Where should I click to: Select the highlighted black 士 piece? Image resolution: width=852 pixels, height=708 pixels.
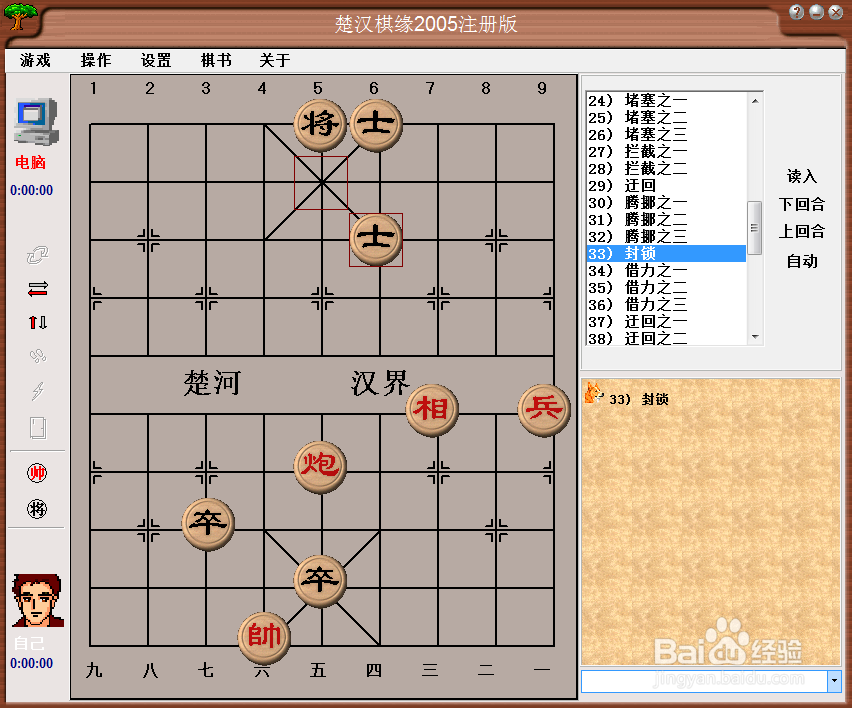tap(376, 240)
